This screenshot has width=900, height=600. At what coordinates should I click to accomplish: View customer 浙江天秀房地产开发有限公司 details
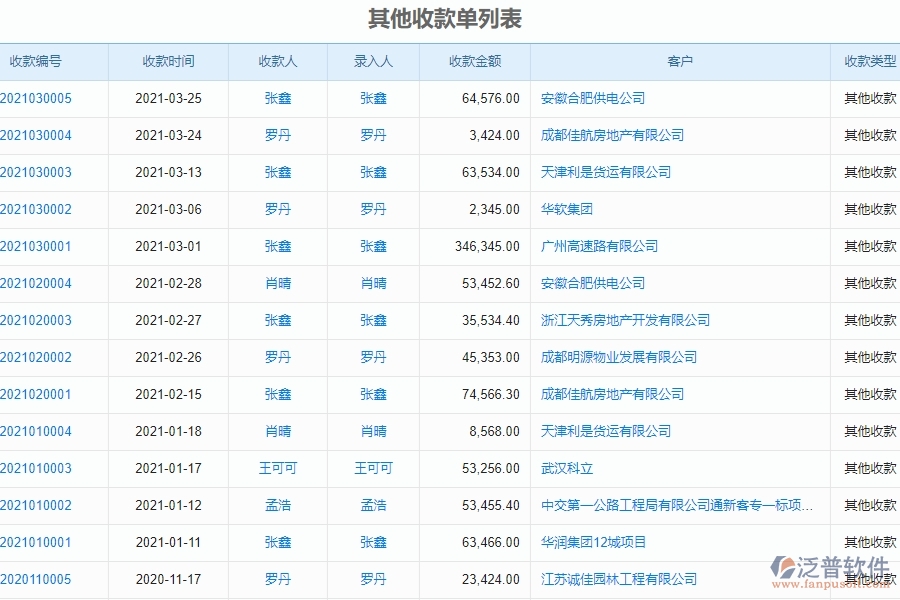point(623,320)
